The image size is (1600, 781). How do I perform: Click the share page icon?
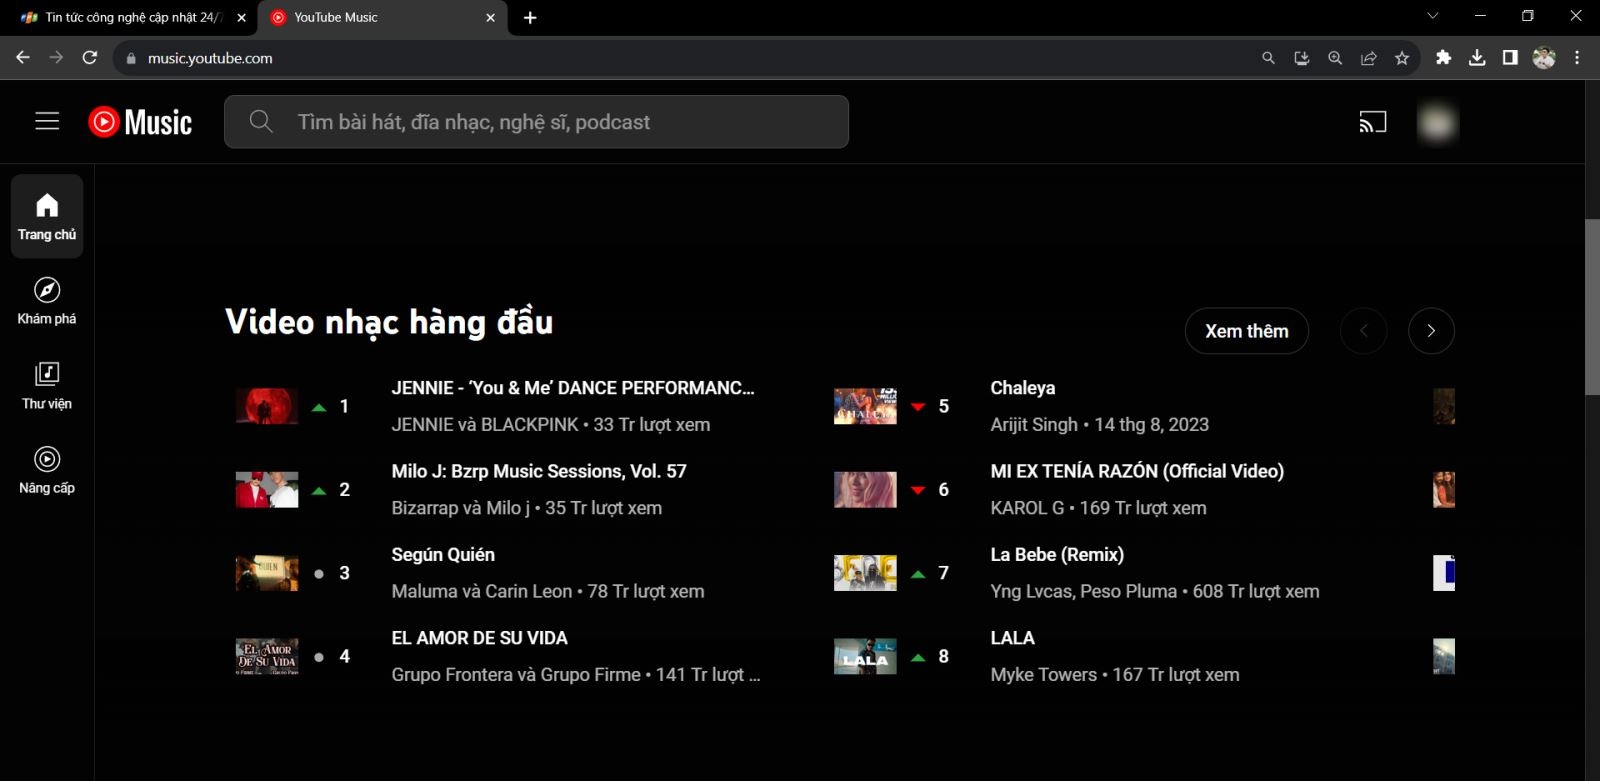tap(1369, 58)
